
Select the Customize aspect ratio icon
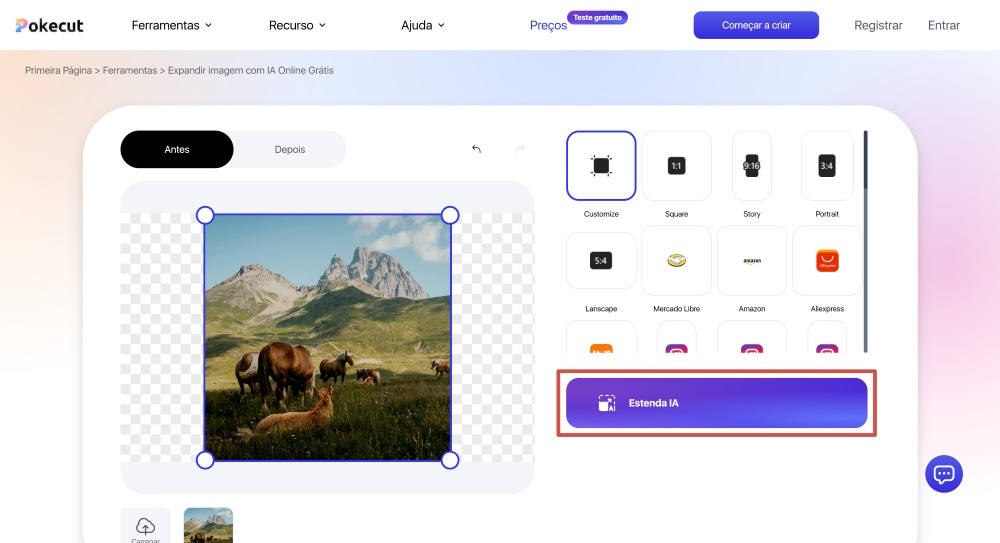tap(601, 165)
